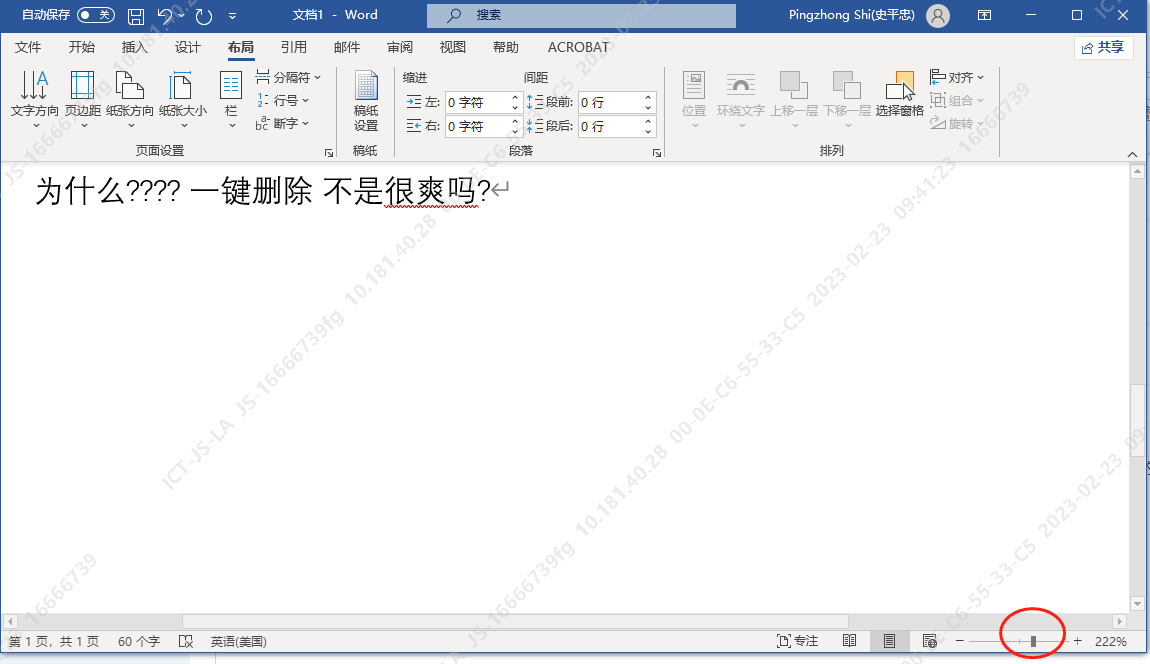Toggle the 自动保存 autosave switch
This screenshot has width=1150, height=664.
[x=96, y=16]
